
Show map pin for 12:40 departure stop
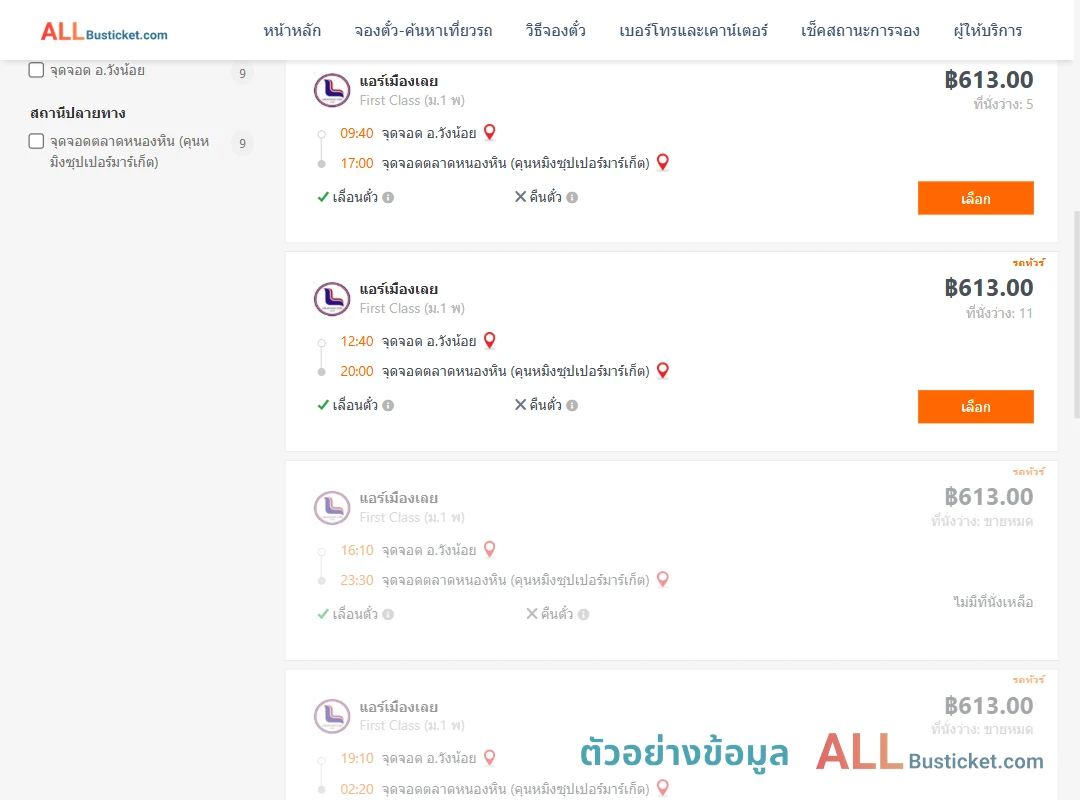coord(490,340)
